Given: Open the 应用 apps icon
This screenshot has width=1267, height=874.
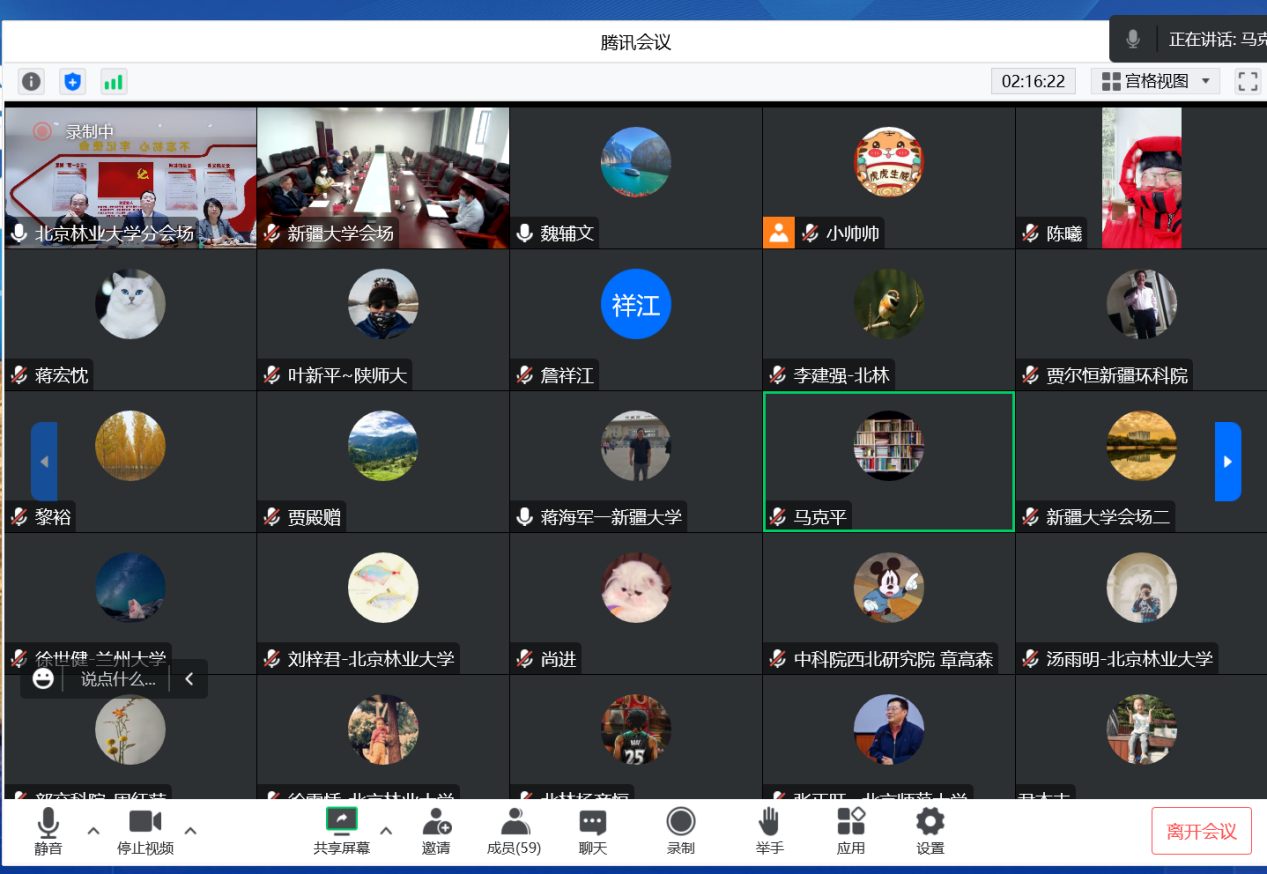Looking at the screenshot, I should pyautogui.click(x=851, y=831).
